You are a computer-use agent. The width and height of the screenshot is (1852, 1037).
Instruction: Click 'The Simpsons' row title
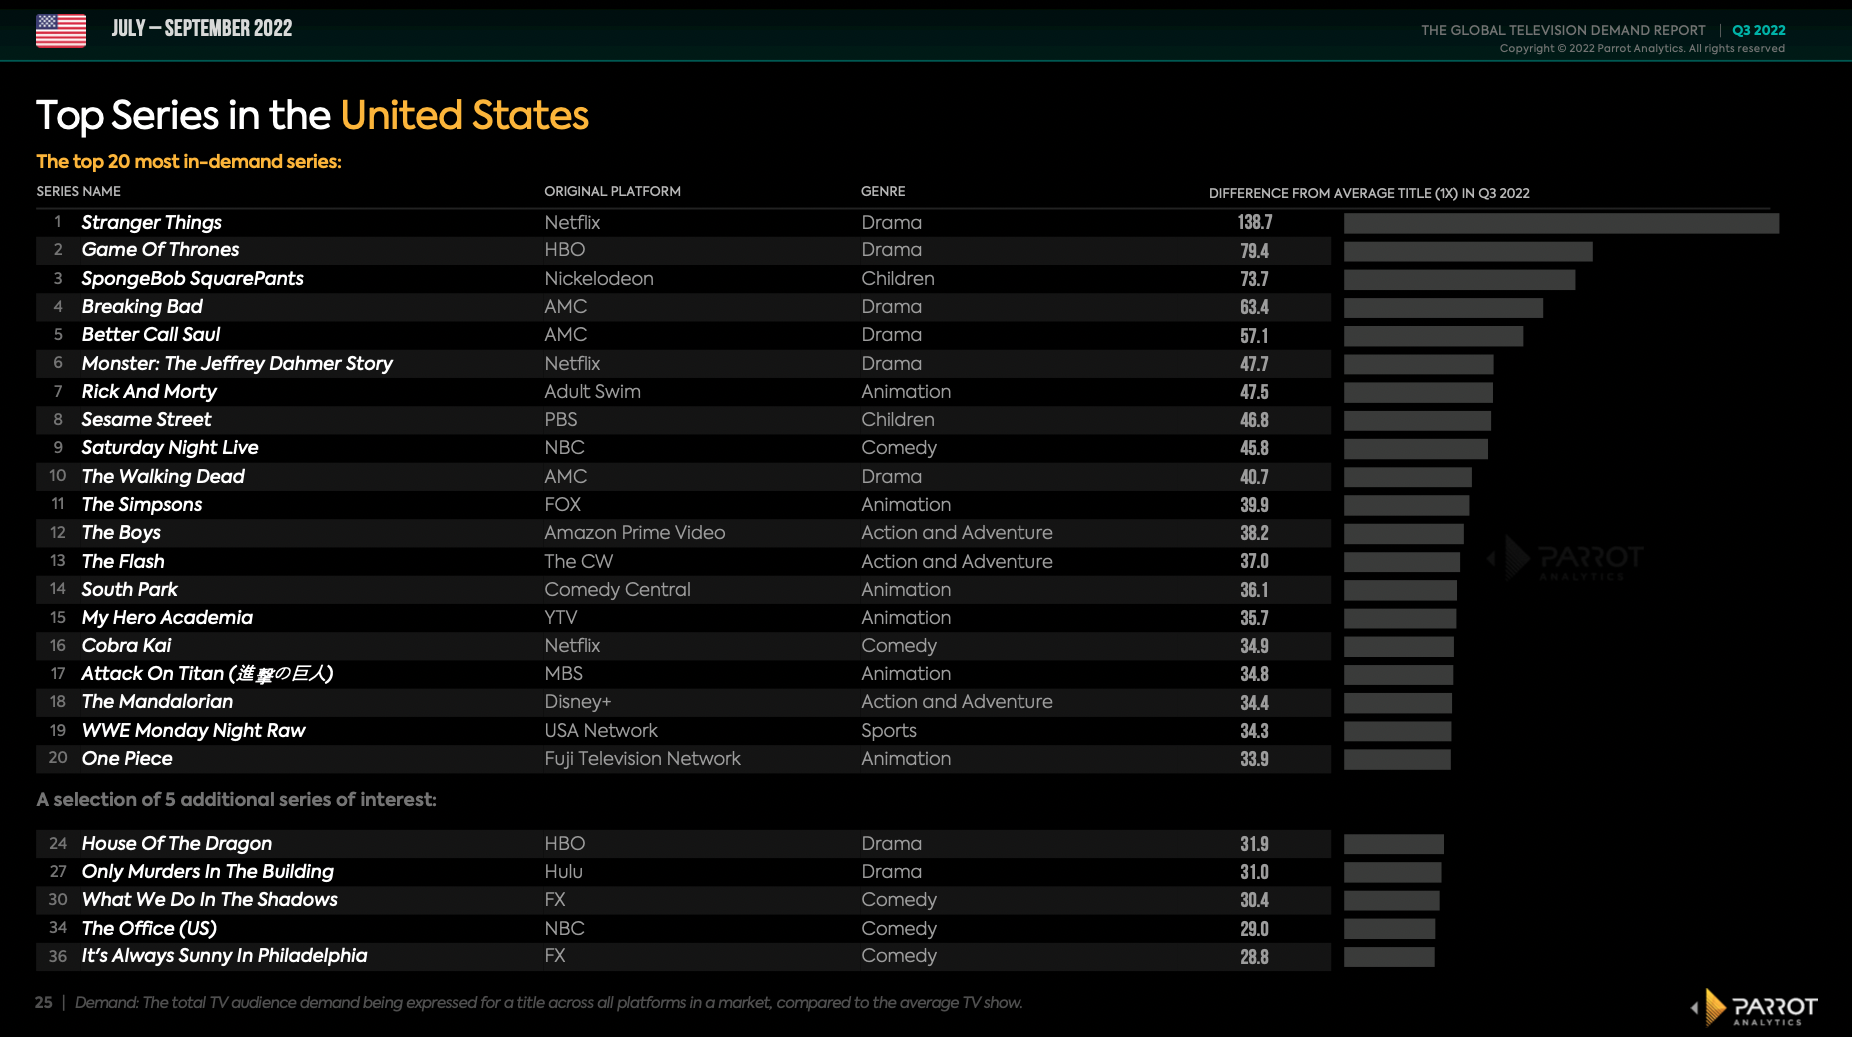pos(142,504)
